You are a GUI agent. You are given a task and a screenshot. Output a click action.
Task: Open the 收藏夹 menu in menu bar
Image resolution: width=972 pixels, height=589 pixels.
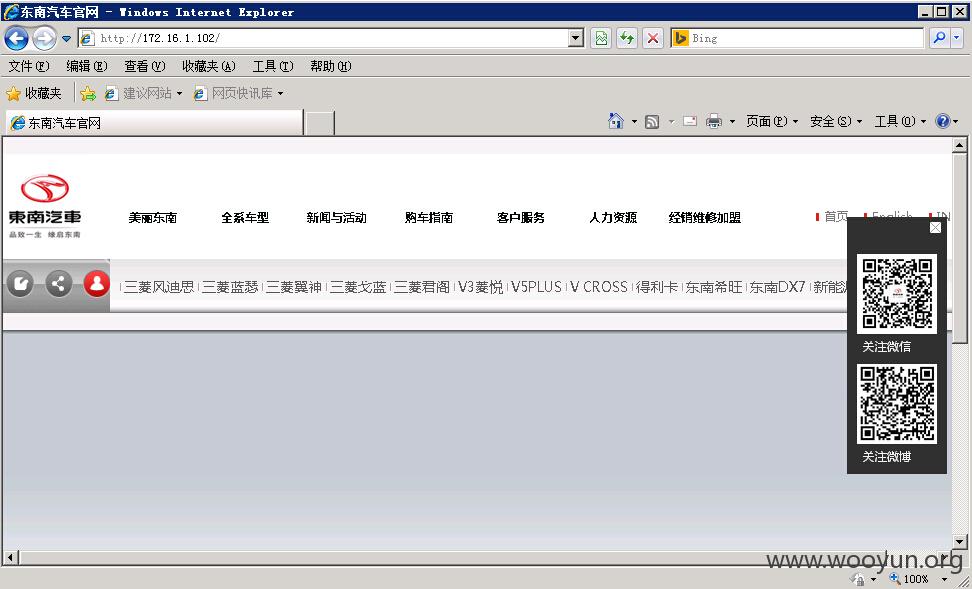pos(208,66)
